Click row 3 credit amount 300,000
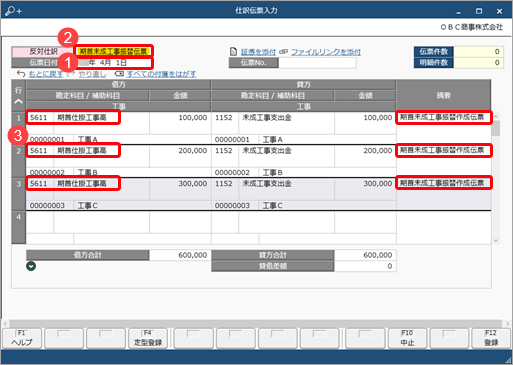513x365 pixels. click(365, 183)
